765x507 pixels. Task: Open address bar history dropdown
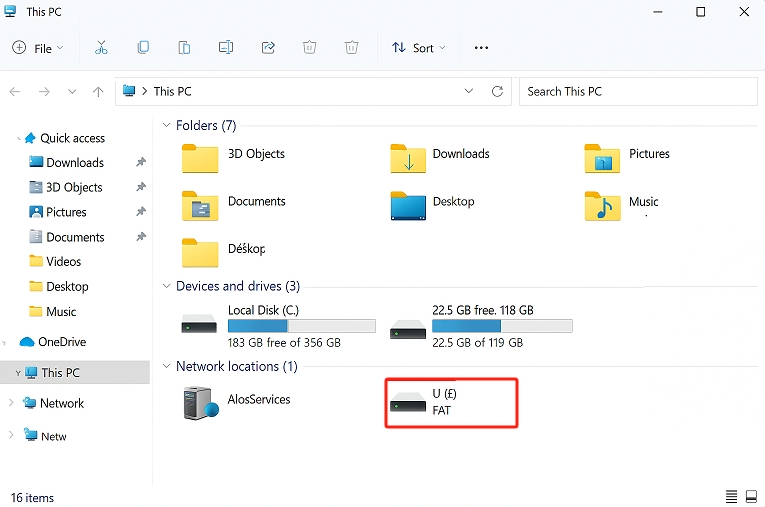click(x=468, y=91)
